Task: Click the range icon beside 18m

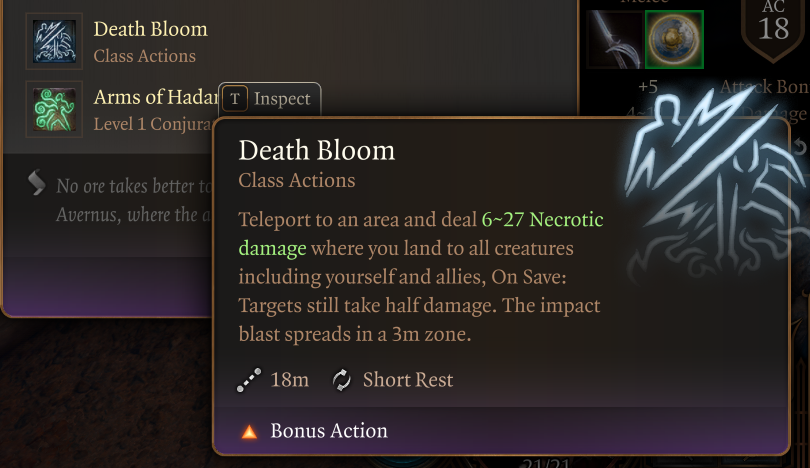Action: [249, 380]
